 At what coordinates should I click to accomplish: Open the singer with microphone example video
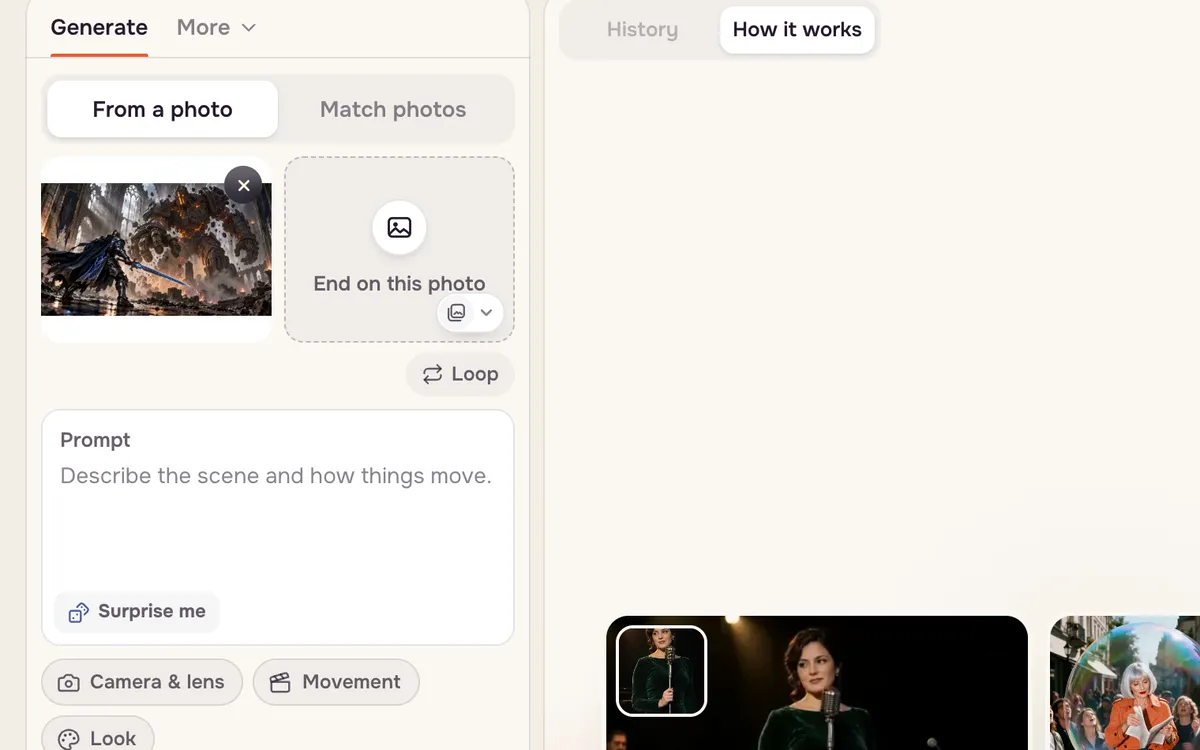[x=817, y=683]
